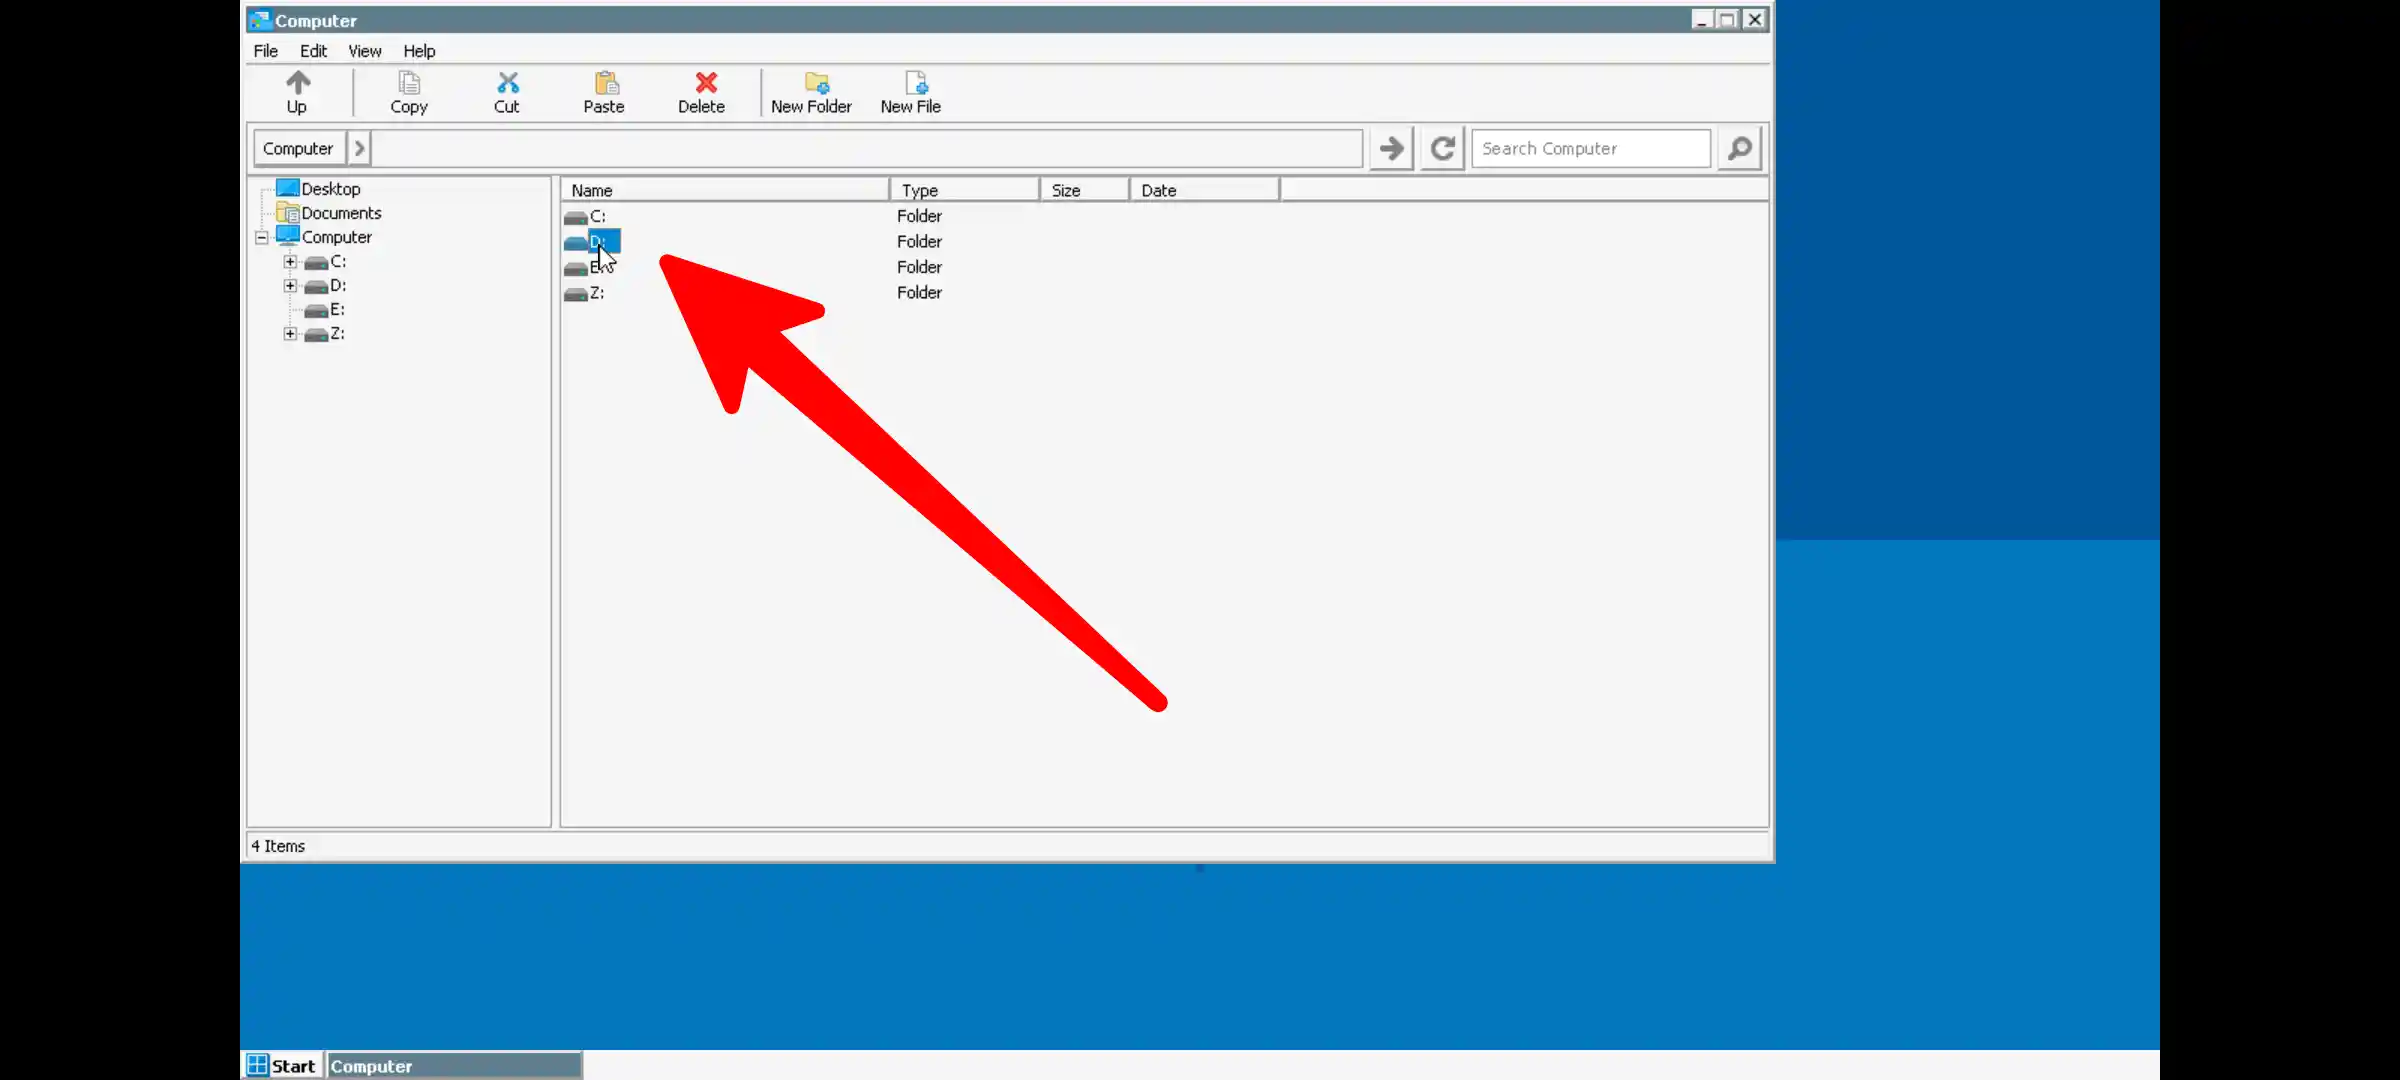Image resolution: width=2400 pixels, height=1080 pixels.
Task: Open the Edit menu
Action: click(313, 51)
